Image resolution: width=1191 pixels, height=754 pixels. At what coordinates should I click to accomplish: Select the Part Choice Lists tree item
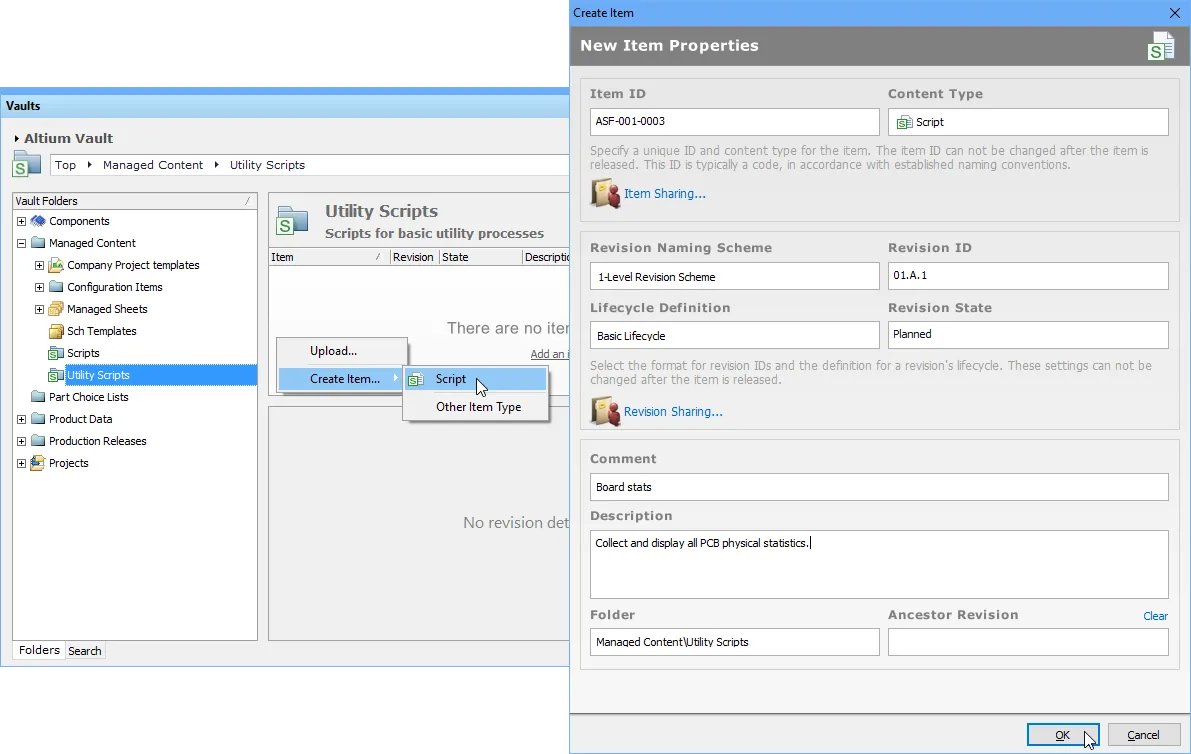click(89, 397)
